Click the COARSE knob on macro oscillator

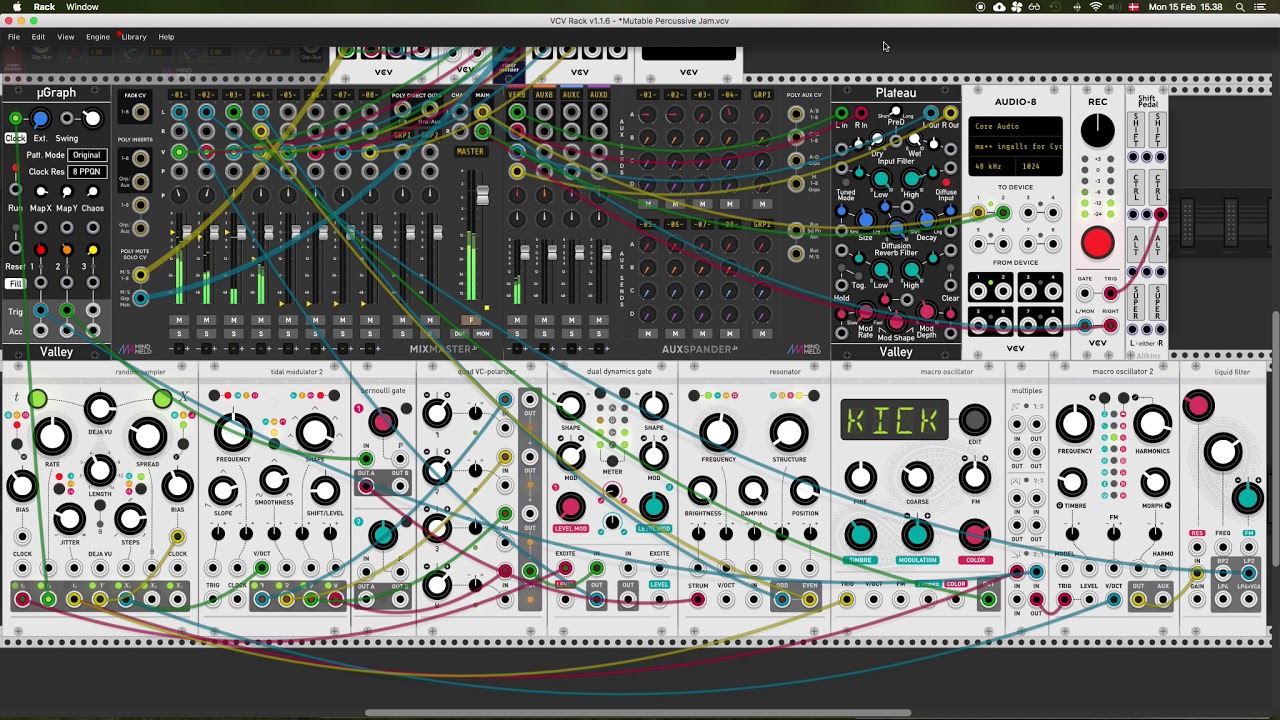917,477
